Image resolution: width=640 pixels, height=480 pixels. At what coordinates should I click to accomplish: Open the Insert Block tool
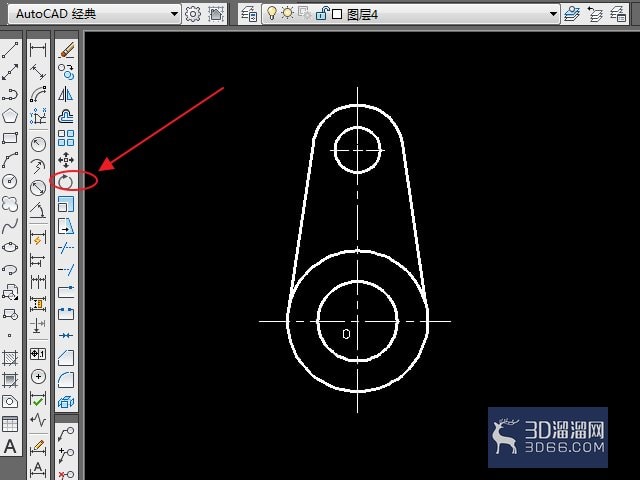[x=10, y=291]
